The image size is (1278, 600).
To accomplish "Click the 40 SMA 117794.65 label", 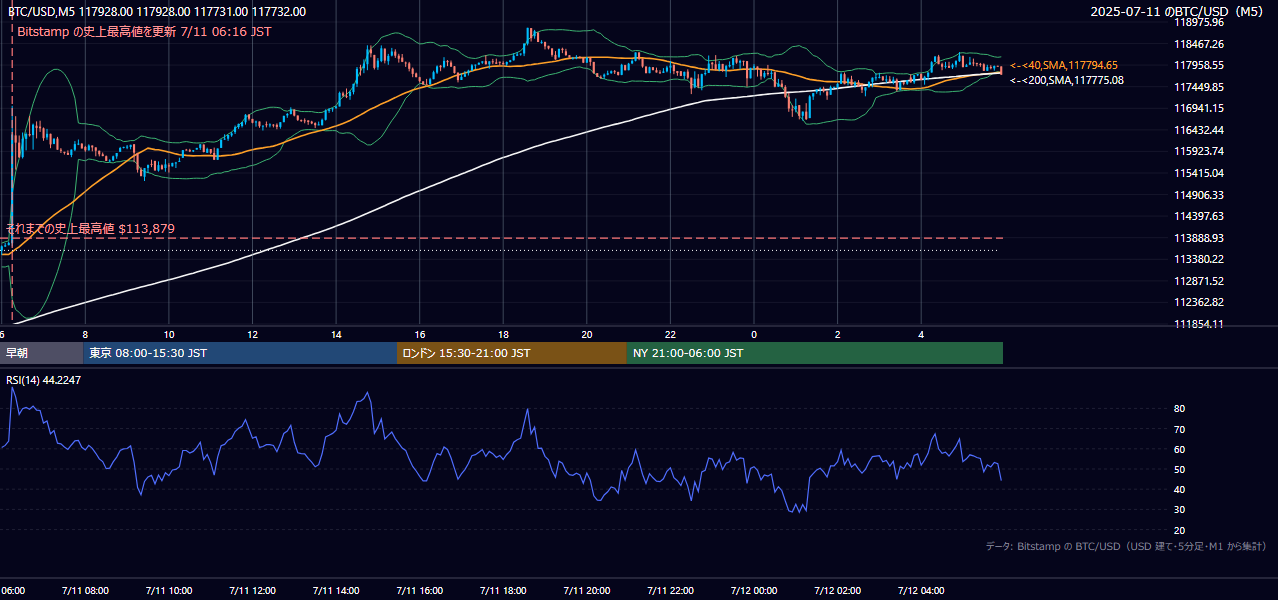I will click(x=1064, y=65).
